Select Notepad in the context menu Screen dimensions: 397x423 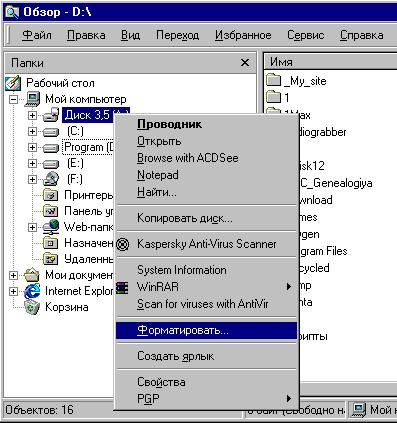(206, 175)
